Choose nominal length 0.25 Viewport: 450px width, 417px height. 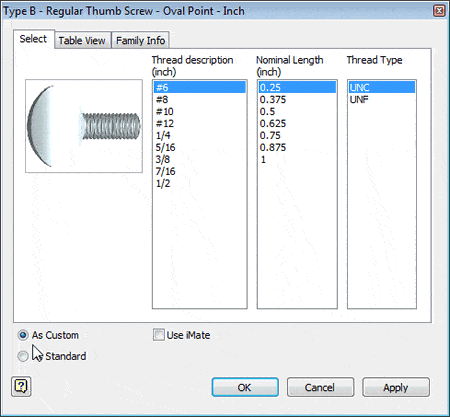pyautogui.click(x=297, y=88)
